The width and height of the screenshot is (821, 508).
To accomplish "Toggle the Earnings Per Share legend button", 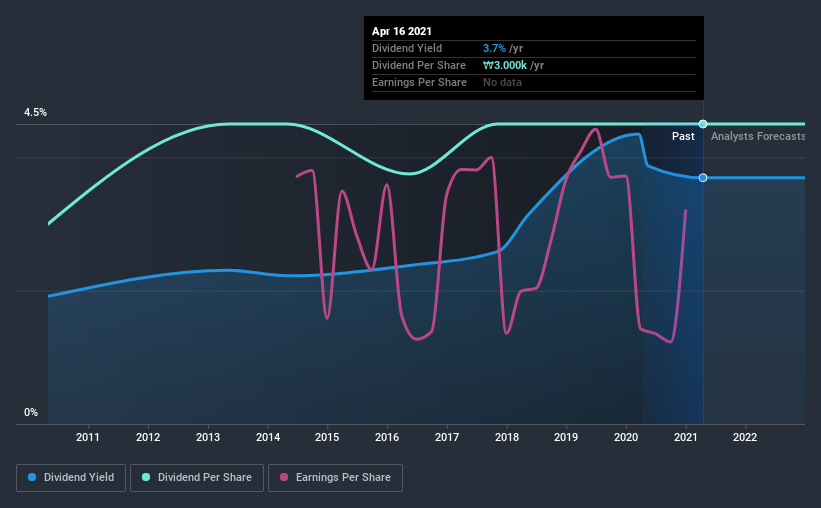I will click(x=335, y=478).
